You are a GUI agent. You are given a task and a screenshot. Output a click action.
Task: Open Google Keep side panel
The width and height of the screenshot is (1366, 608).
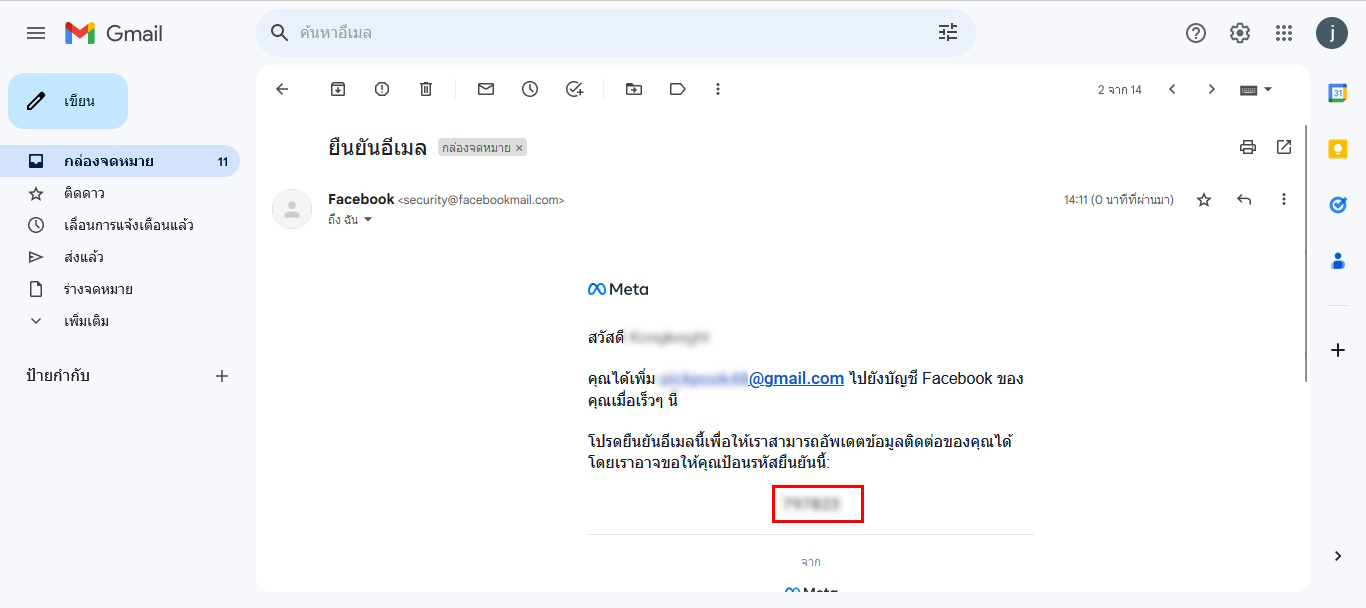pyautogui.click(x=1338, y=149)
